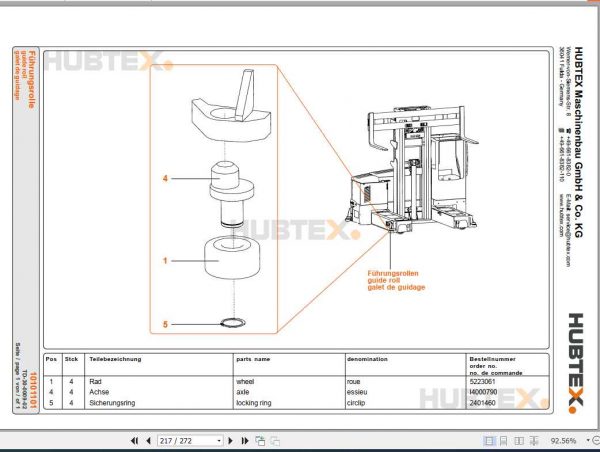
Task: Click the 'Bestellnummer' column header
Action: click(492, 359)
